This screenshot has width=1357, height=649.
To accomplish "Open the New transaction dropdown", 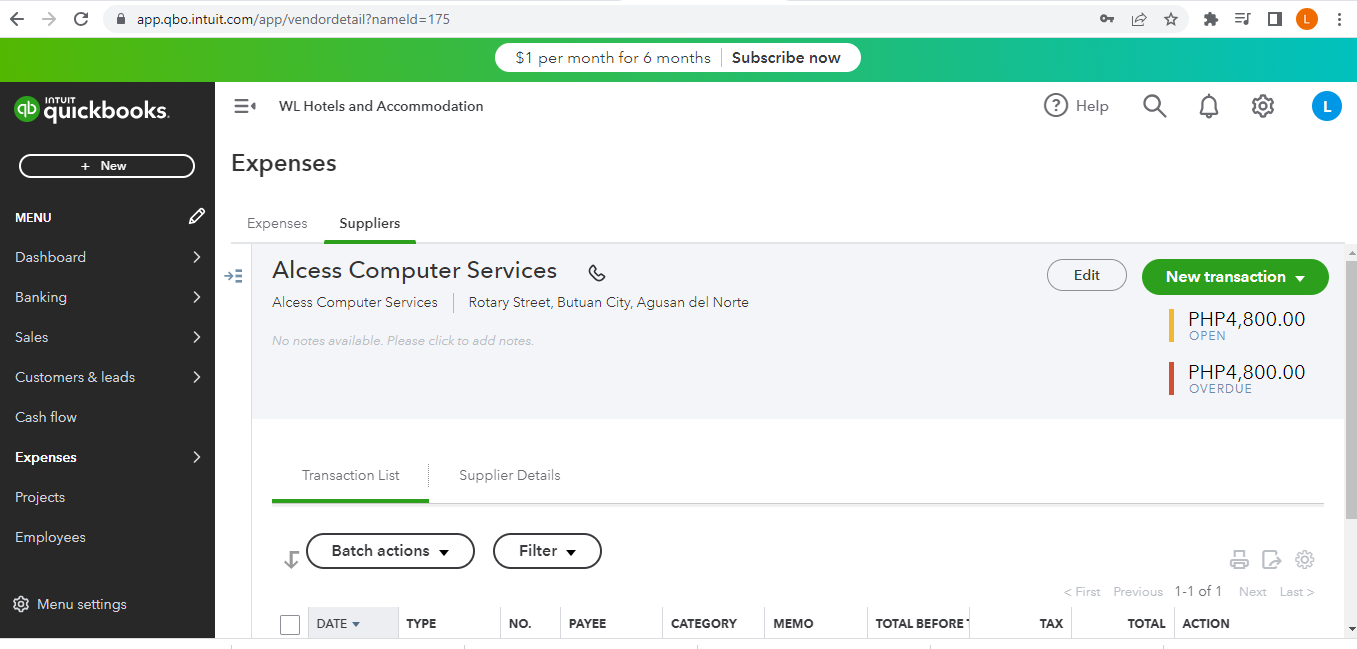I will tap(1235, 277).
